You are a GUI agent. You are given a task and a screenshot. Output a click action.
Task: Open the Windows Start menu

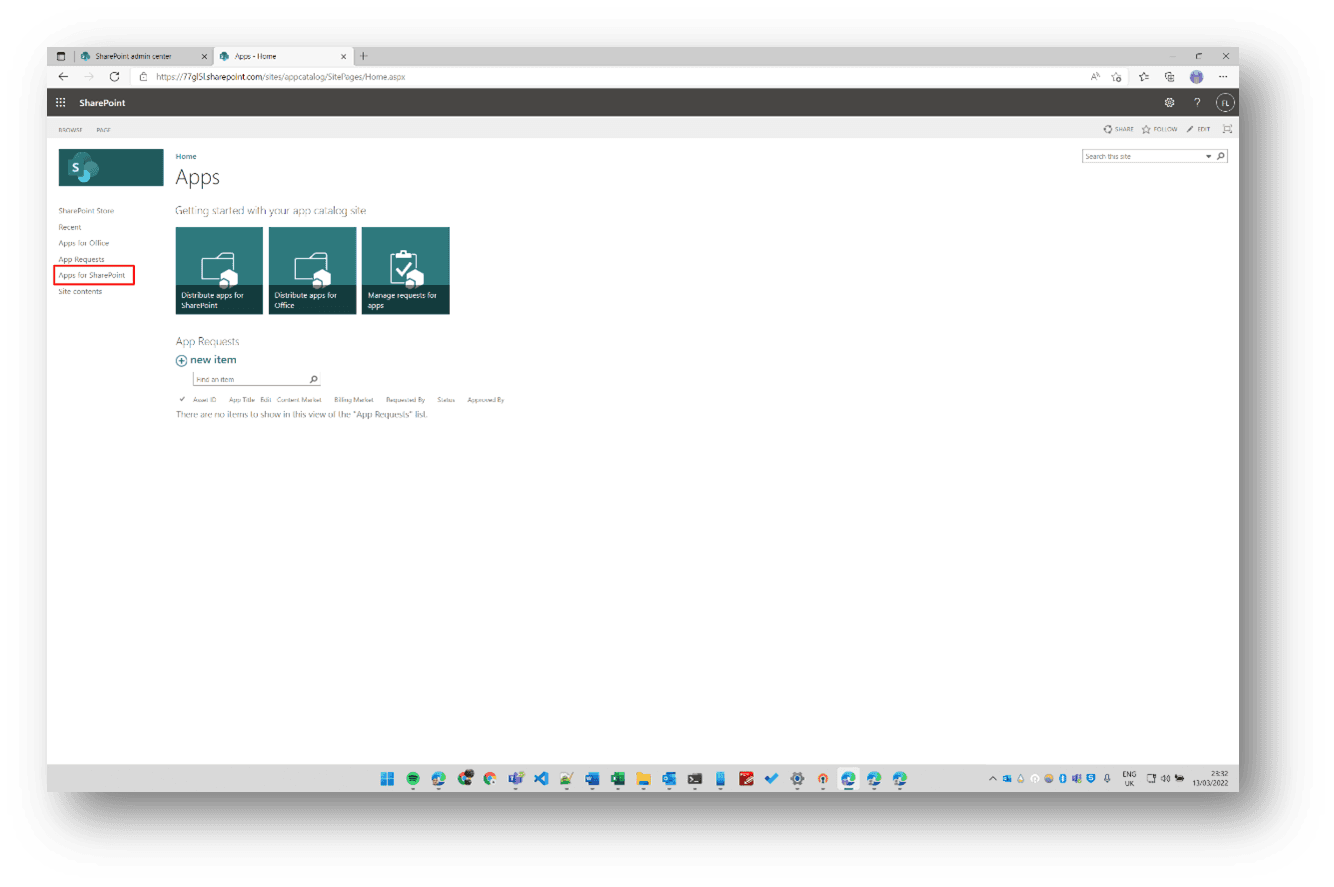coord(387,779)
